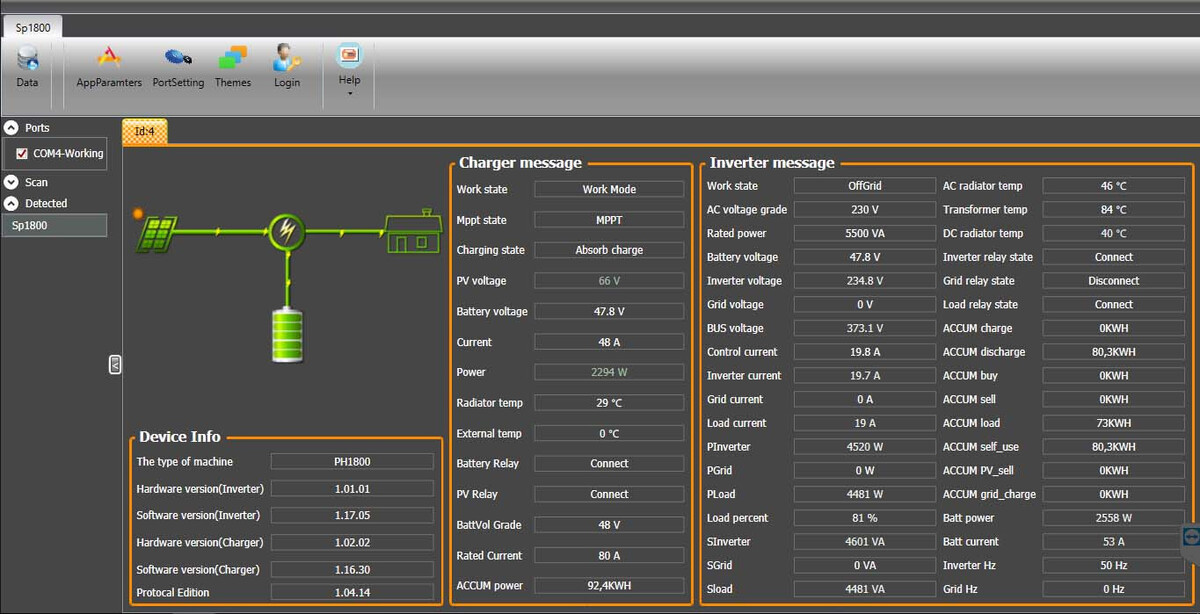Click the solar panel icon

pos(157,233)
